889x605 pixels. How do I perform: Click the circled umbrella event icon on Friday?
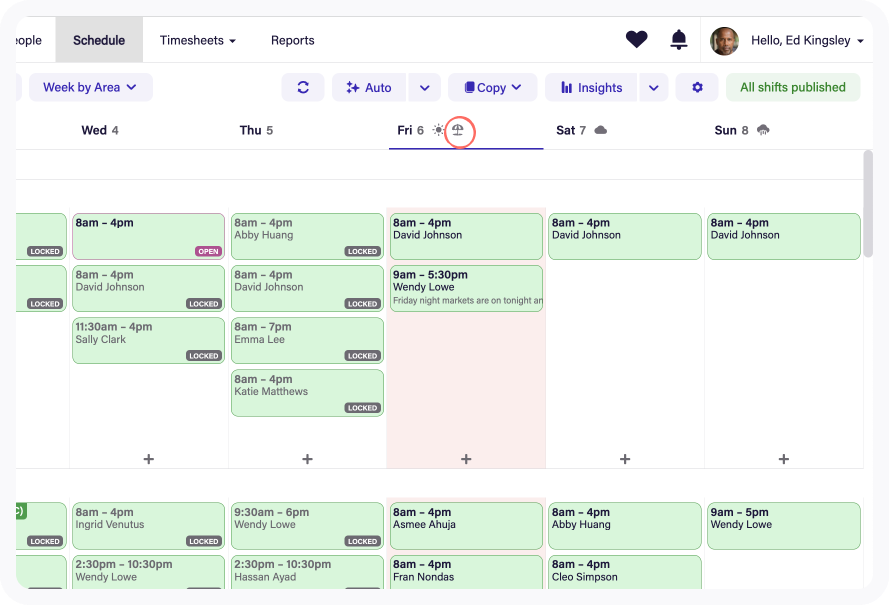click(458, 131)
